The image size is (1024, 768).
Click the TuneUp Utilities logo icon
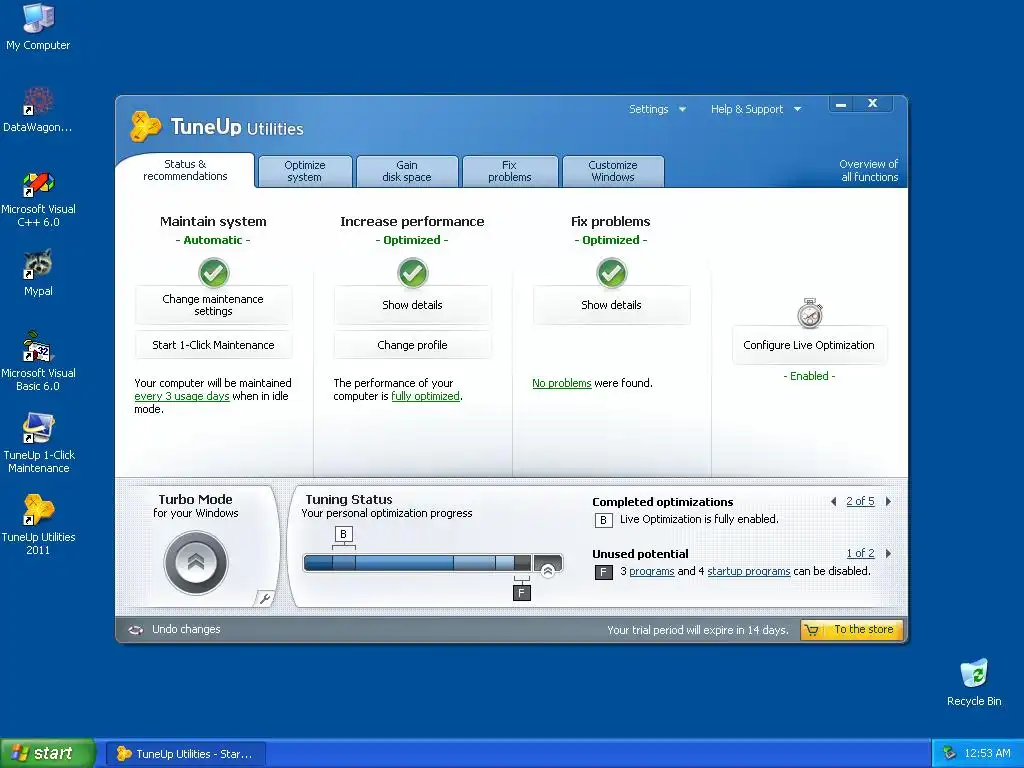pyautogui.click(x=145, y=126)
